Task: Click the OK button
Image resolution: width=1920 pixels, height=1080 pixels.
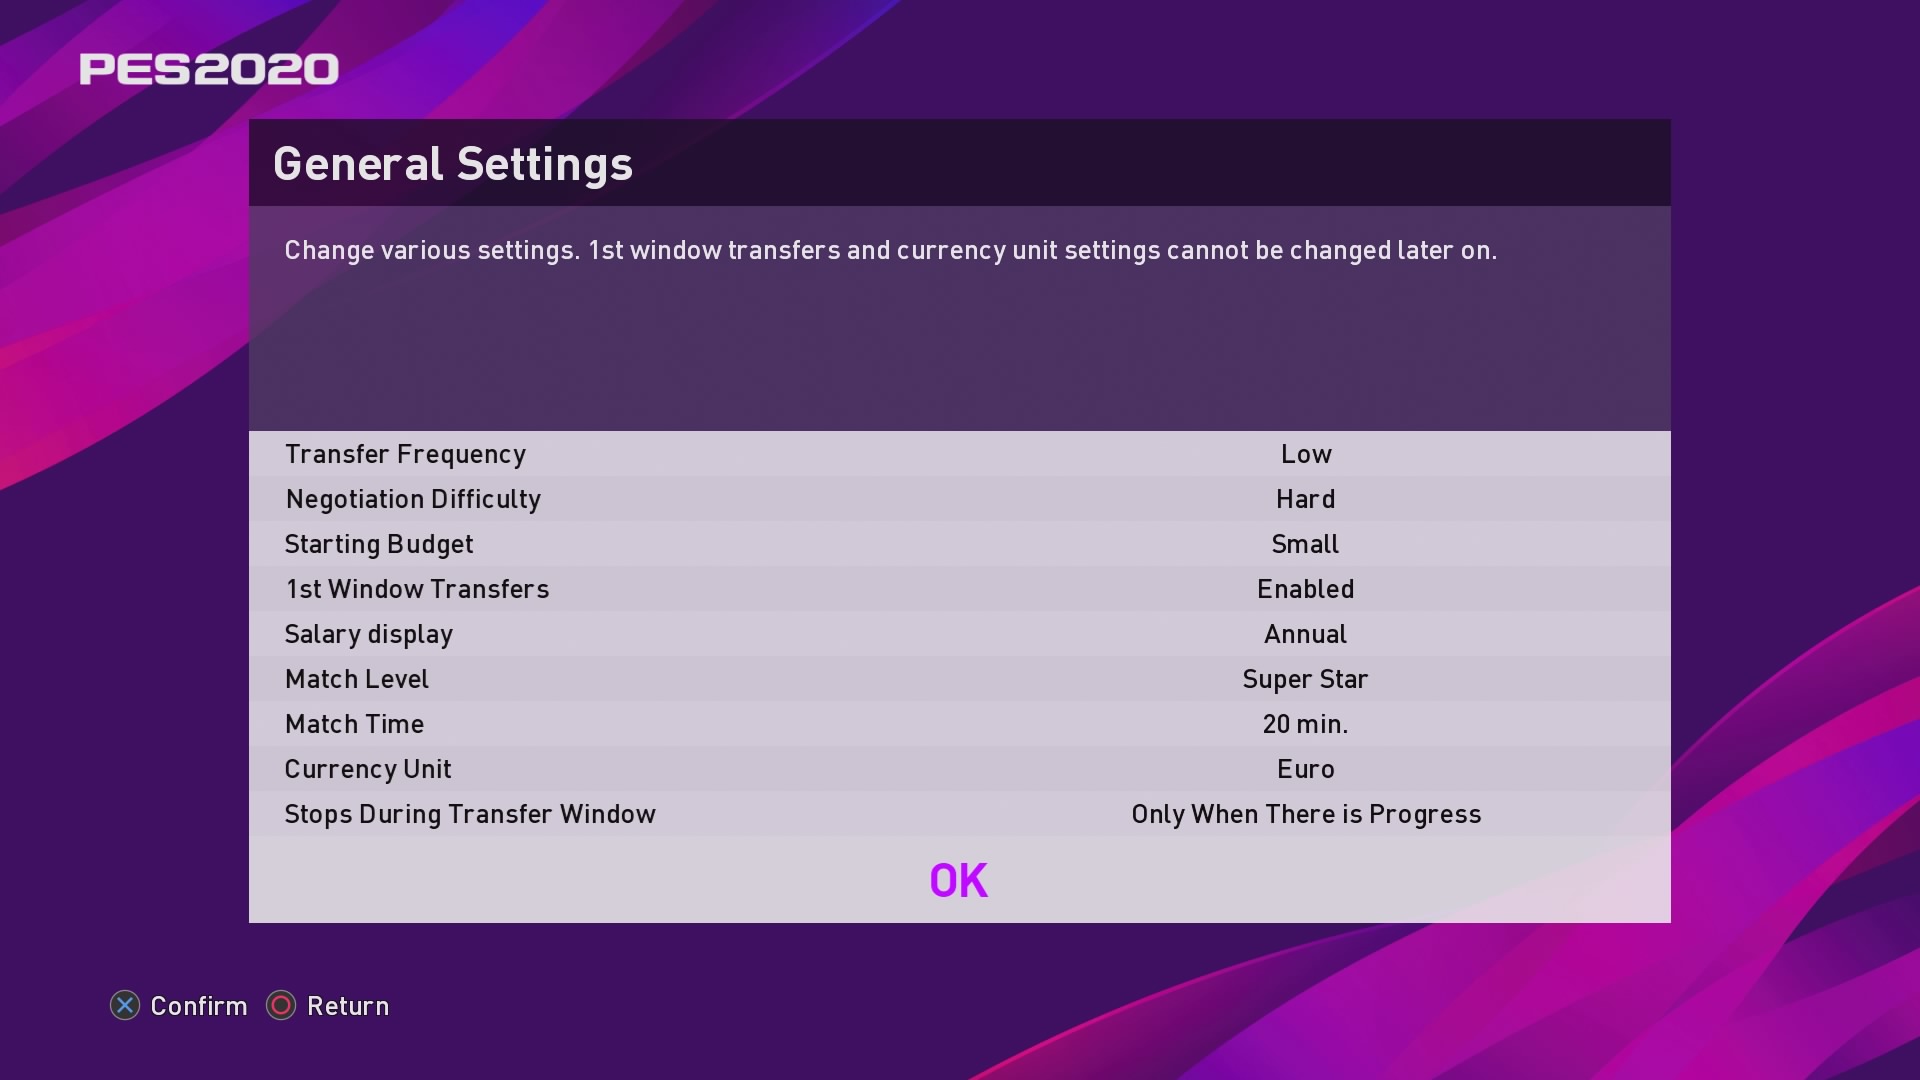Action: (959, 880)
